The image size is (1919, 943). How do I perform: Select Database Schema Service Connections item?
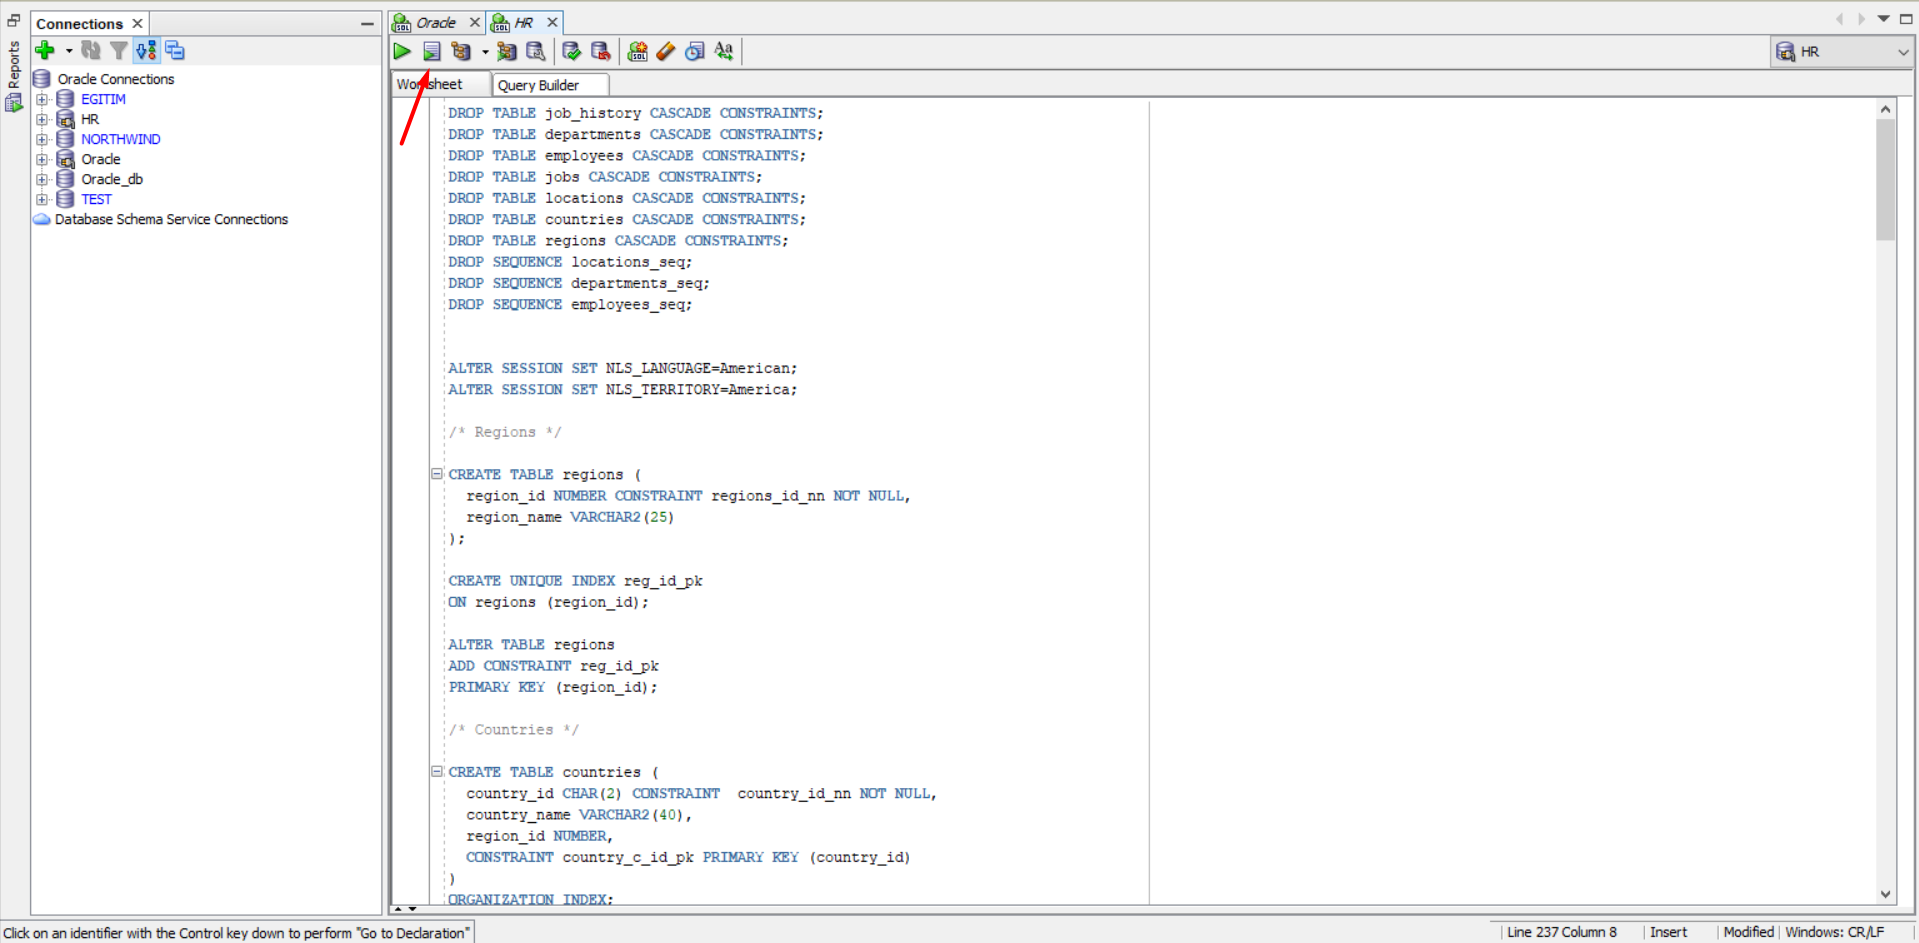(171, 219)
